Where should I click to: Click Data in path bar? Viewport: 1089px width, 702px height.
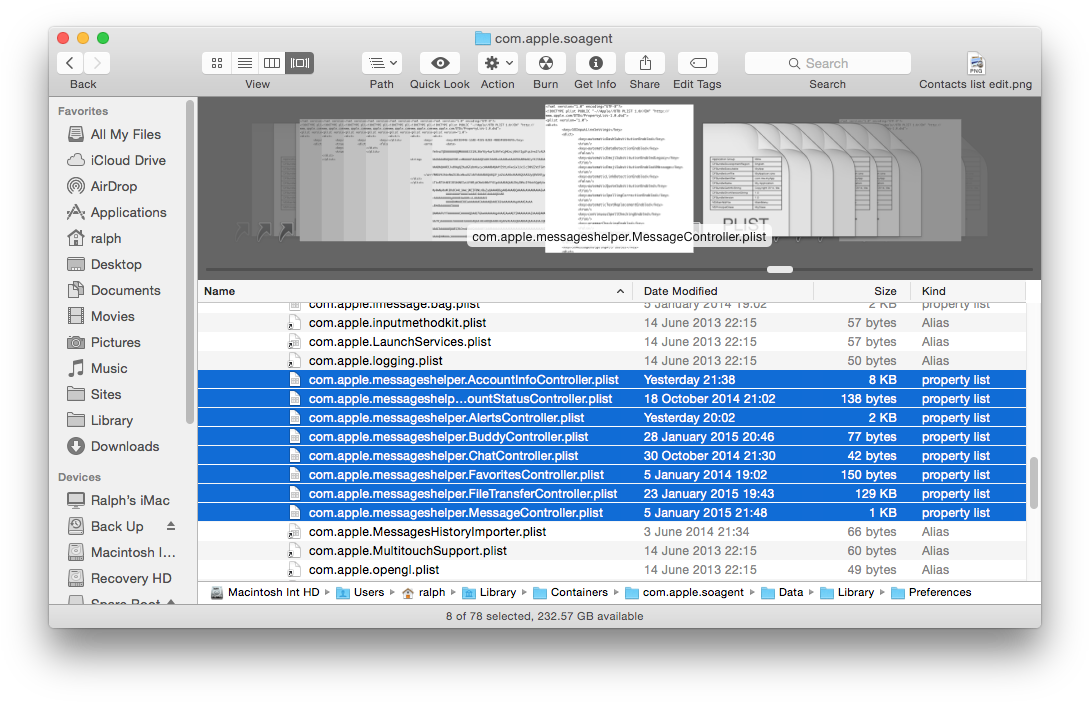[782, 592]
